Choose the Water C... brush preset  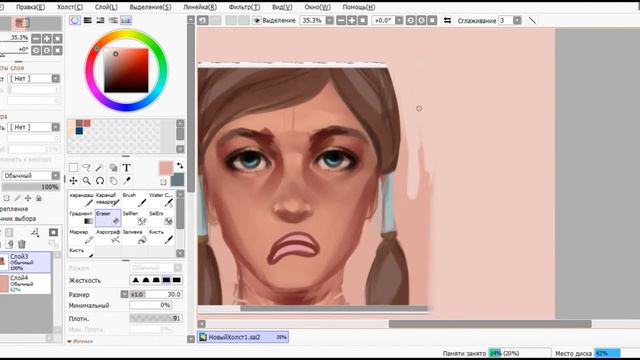pyautogui.click(x=161, y=200)
